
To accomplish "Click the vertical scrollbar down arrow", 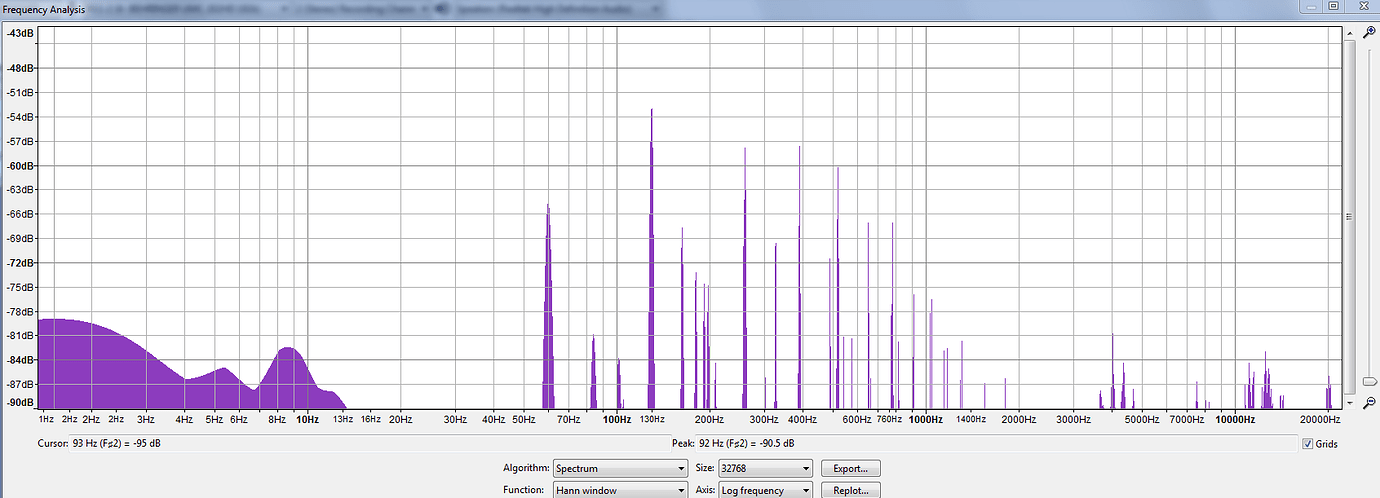I will (x=1349, y=403).
